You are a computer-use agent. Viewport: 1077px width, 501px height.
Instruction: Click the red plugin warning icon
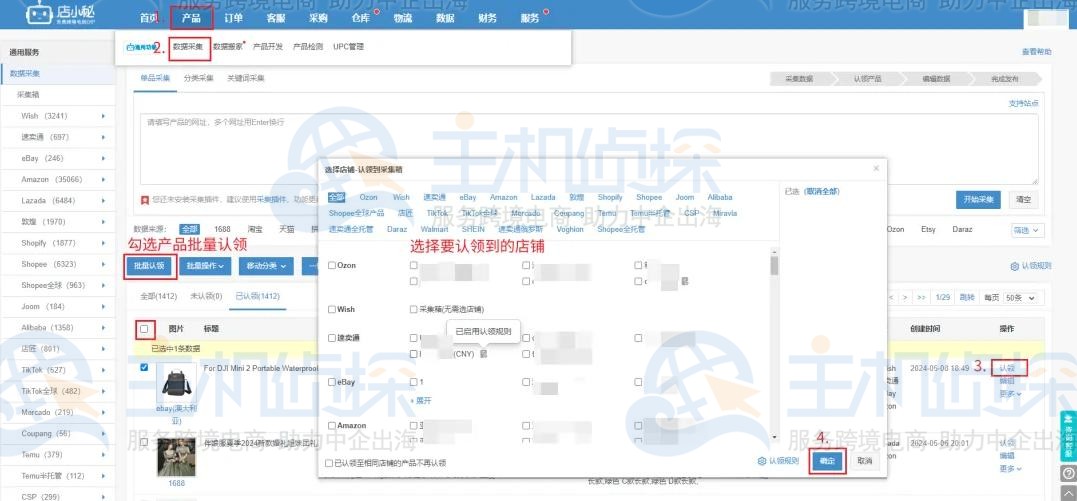[x=145, y=200]
